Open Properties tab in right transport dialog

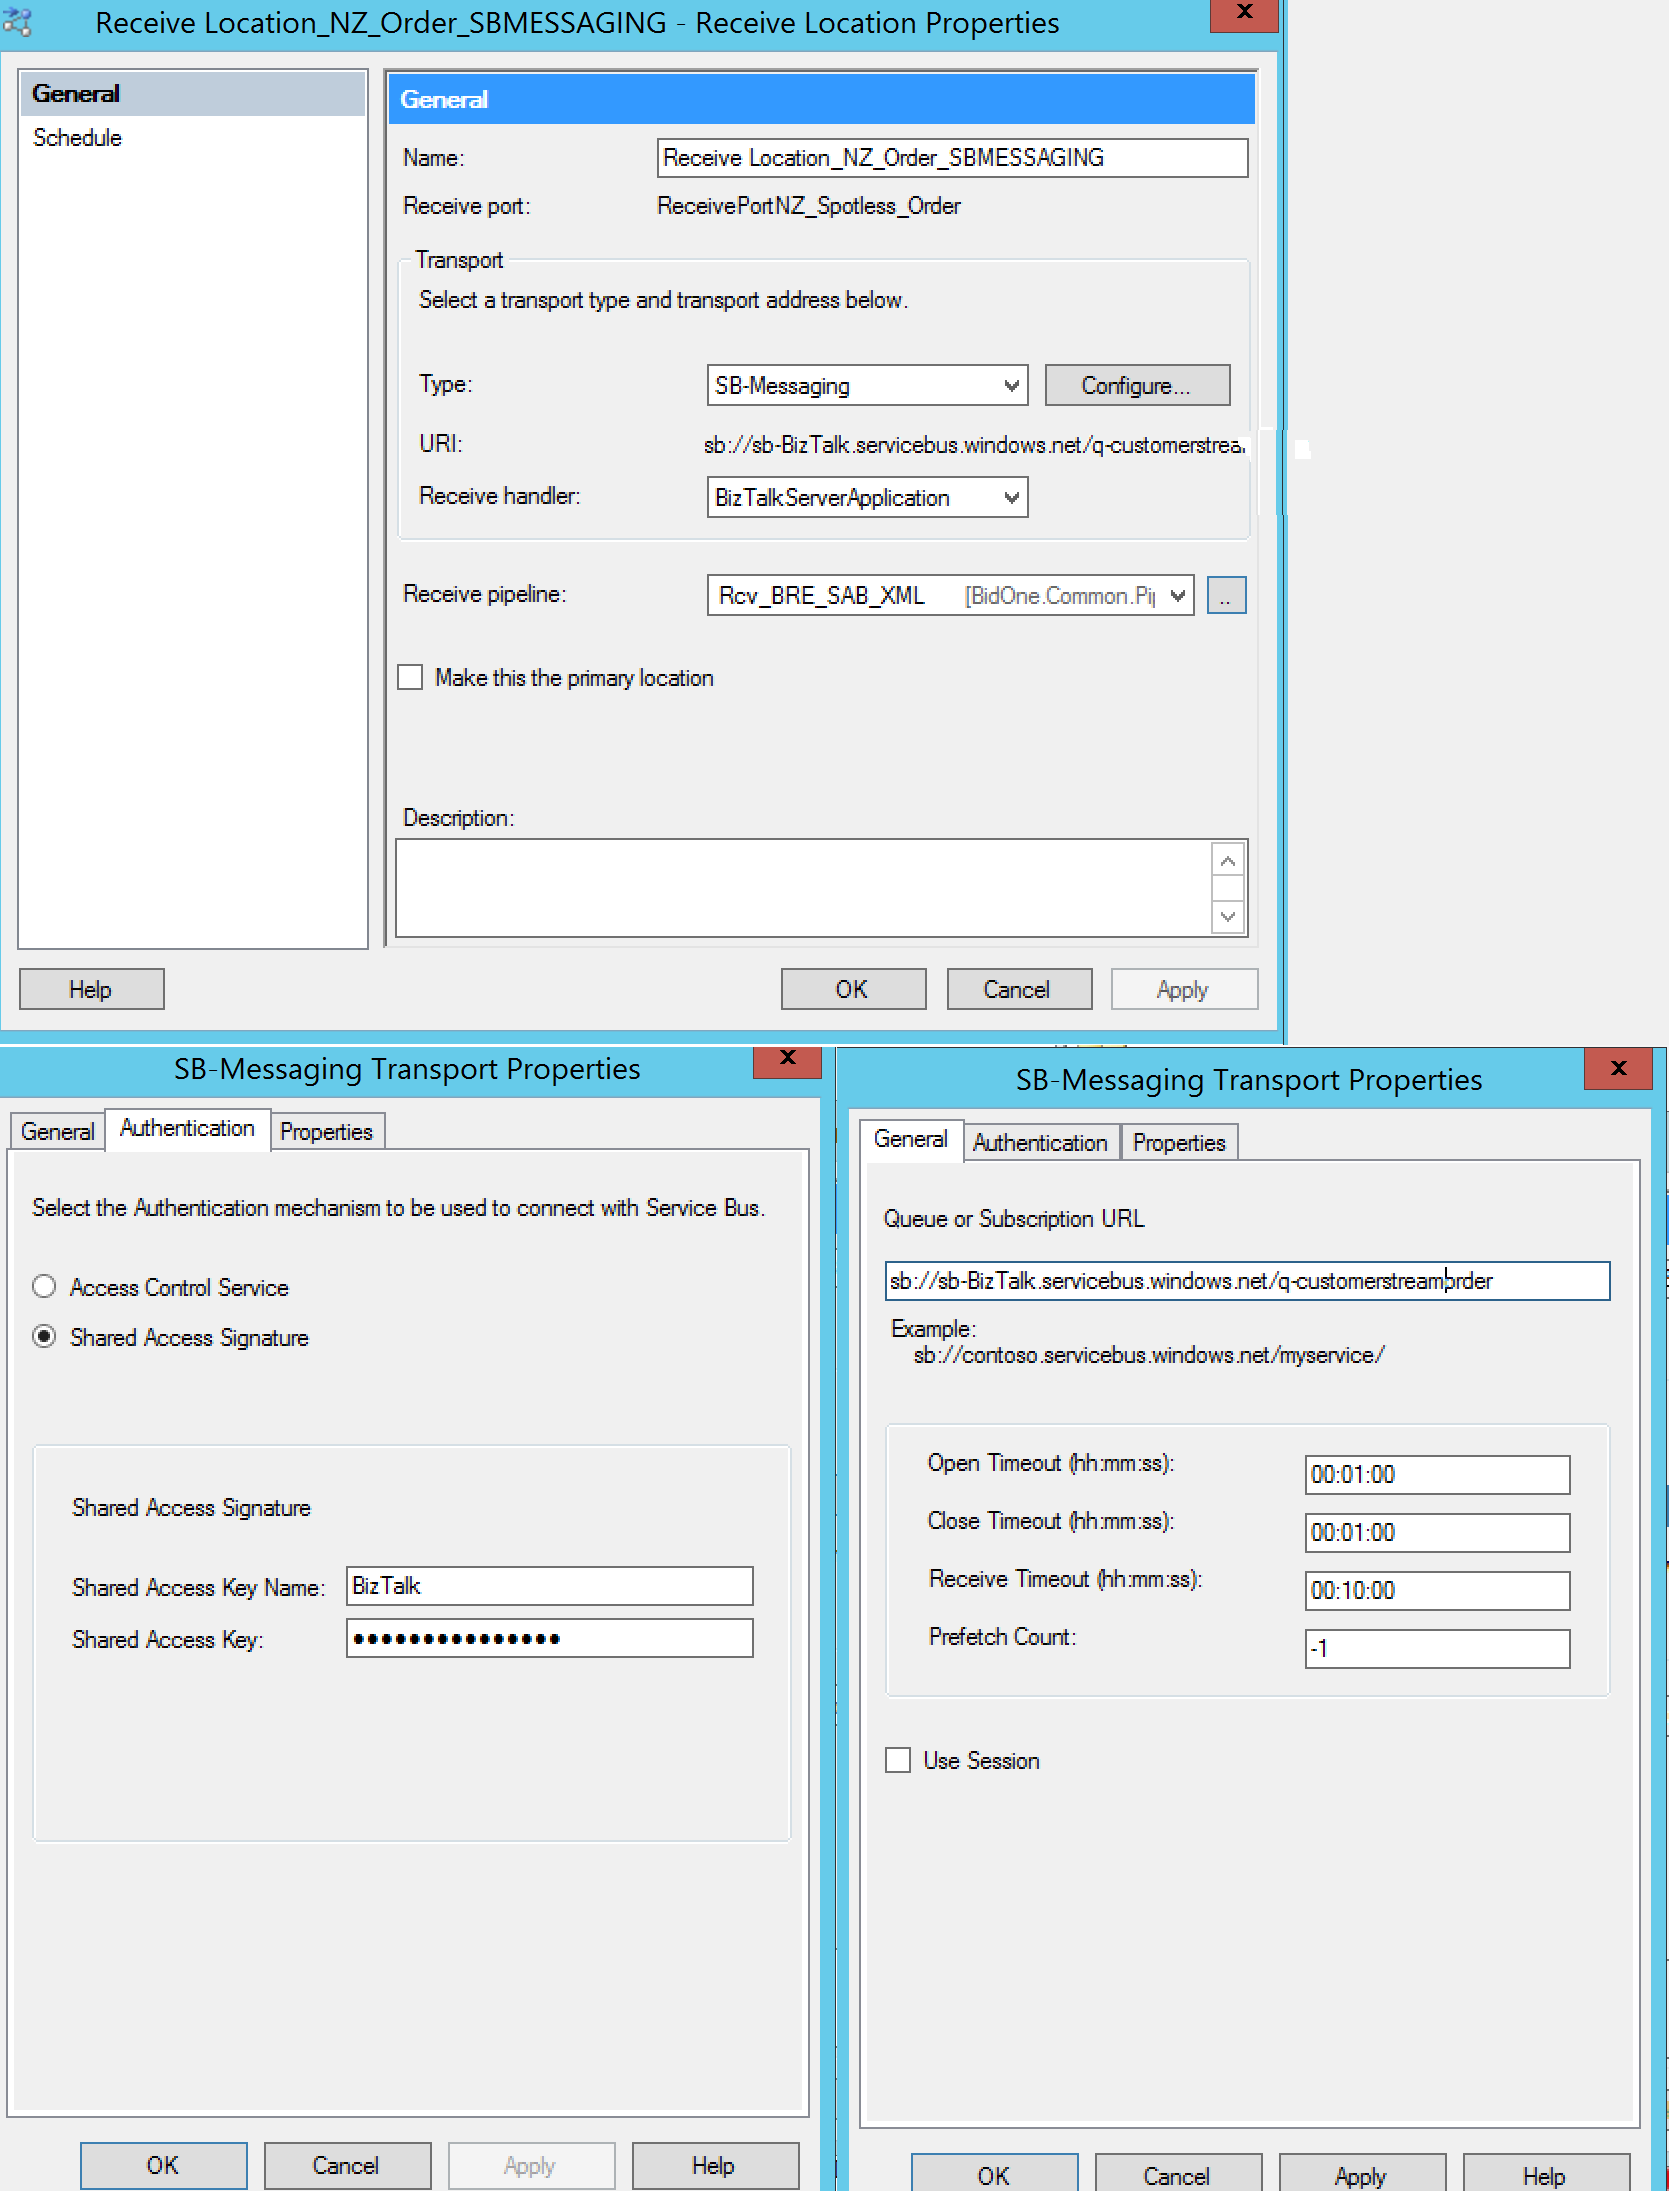(x=1179, y=1143)
